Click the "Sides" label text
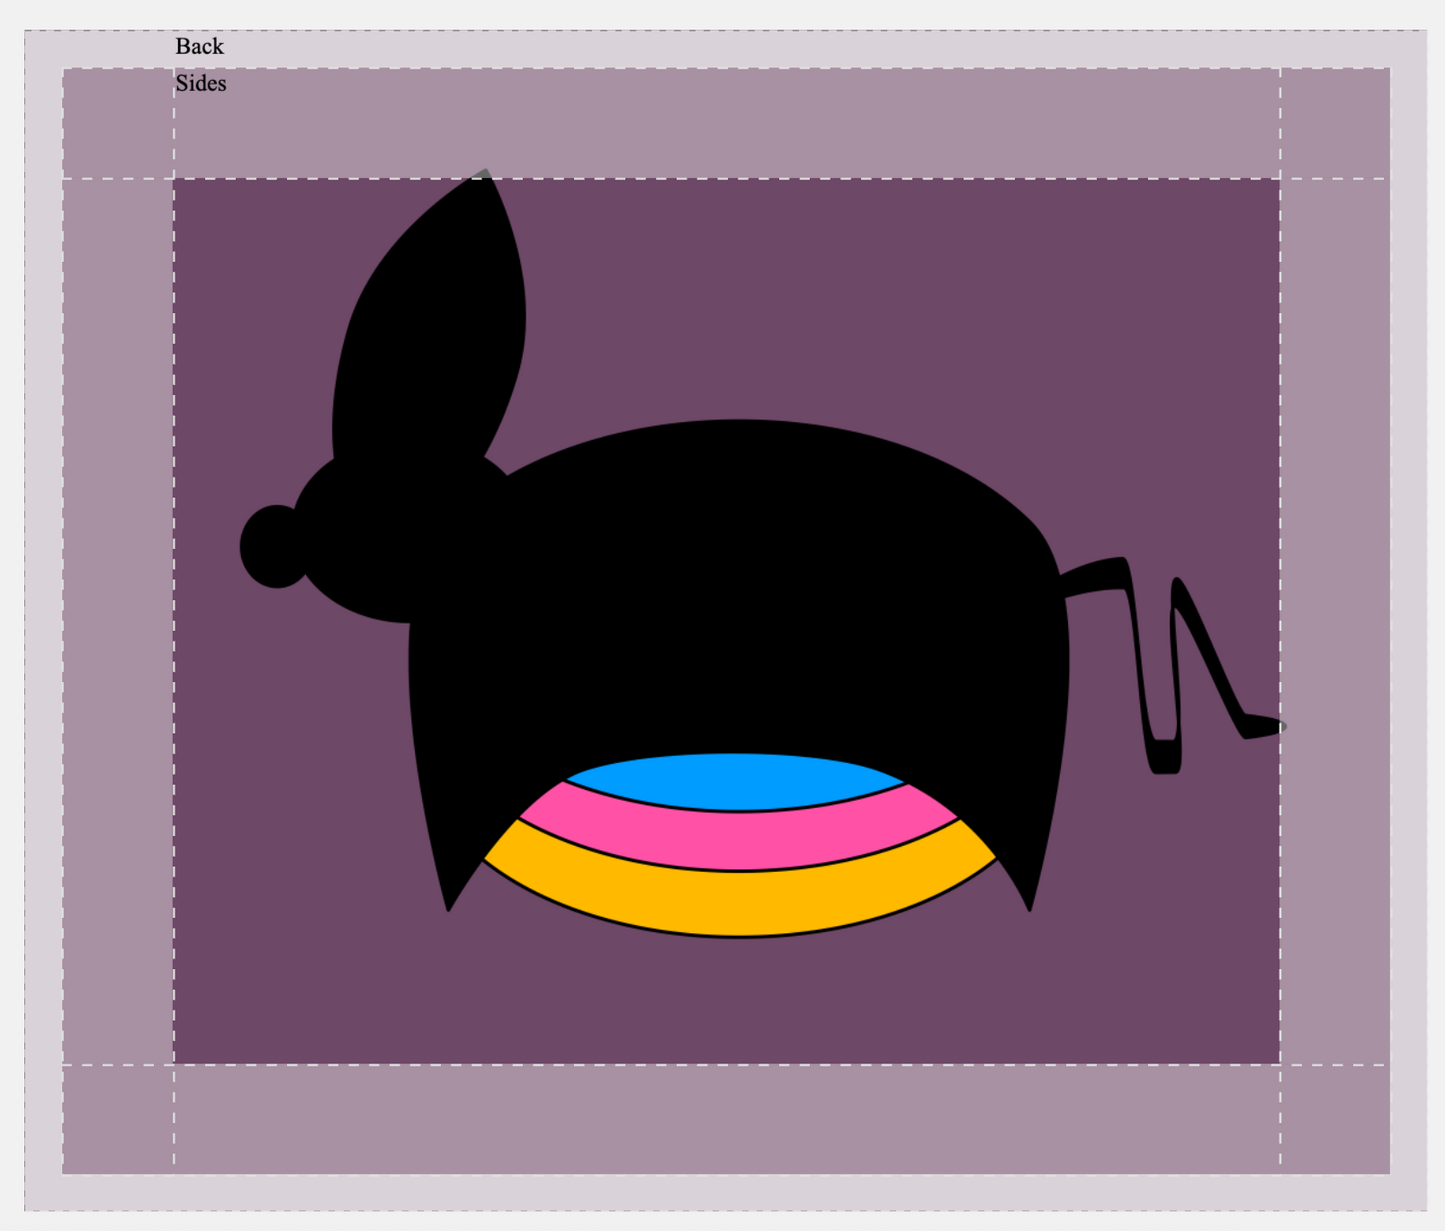 tap(201, 83)
